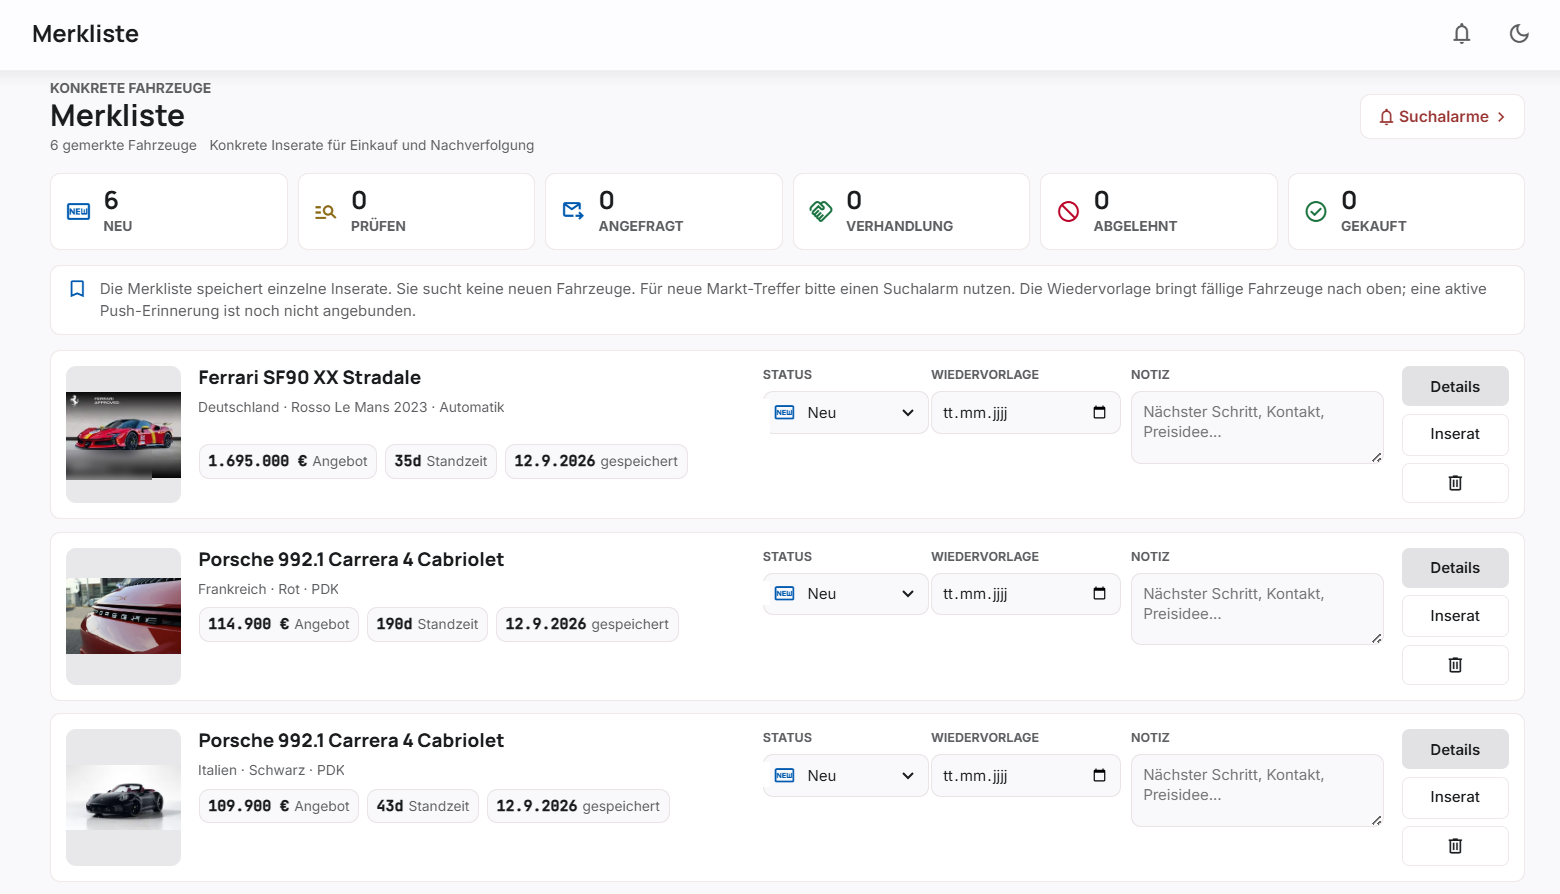Click the bookmark icon in the info banner
Viewport: 1560px width, 894px height.
(77, 289)
